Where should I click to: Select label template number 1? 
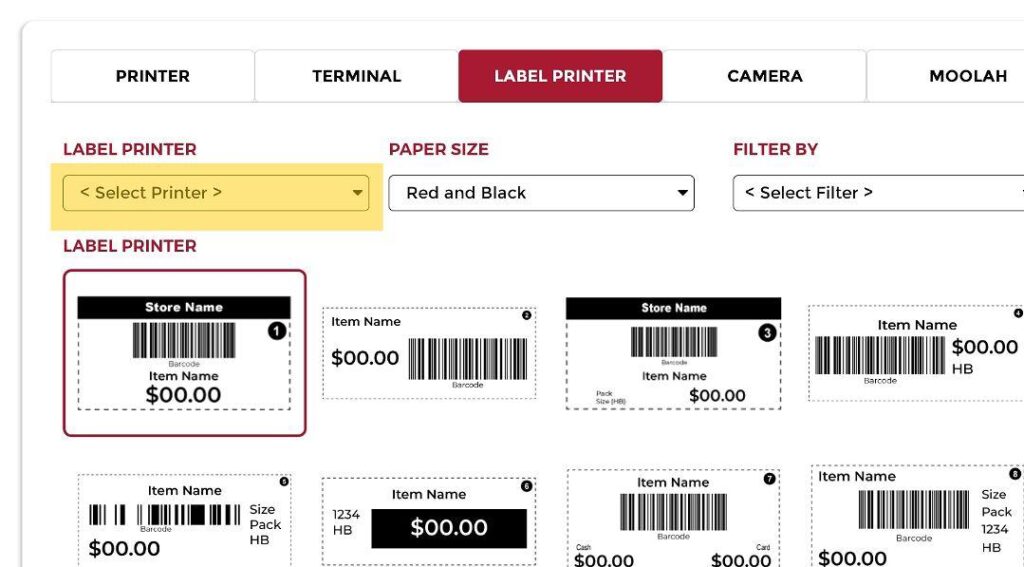[x=184, y=352]
